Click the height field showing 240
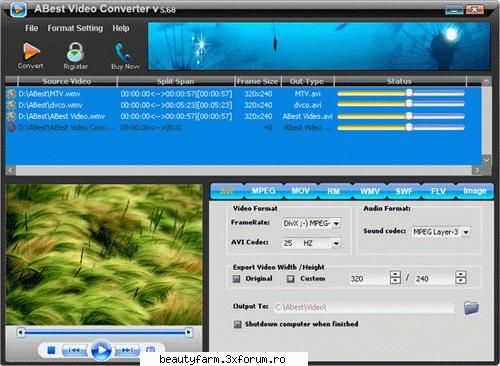Viewport: 500px width, 366px height. point(435,279)
